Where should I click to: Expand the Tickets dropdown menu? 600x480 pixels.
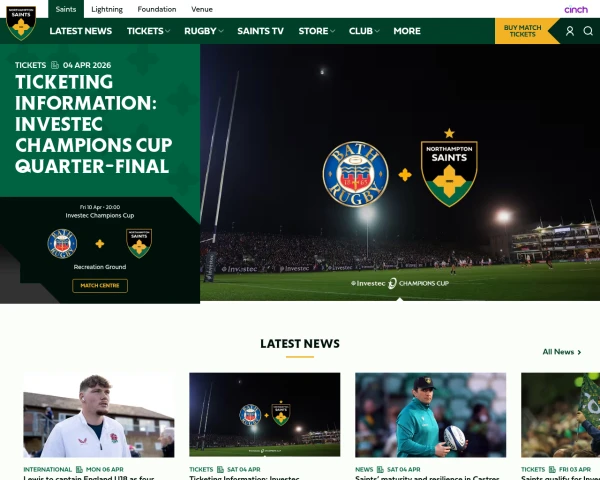pos(148,31)
